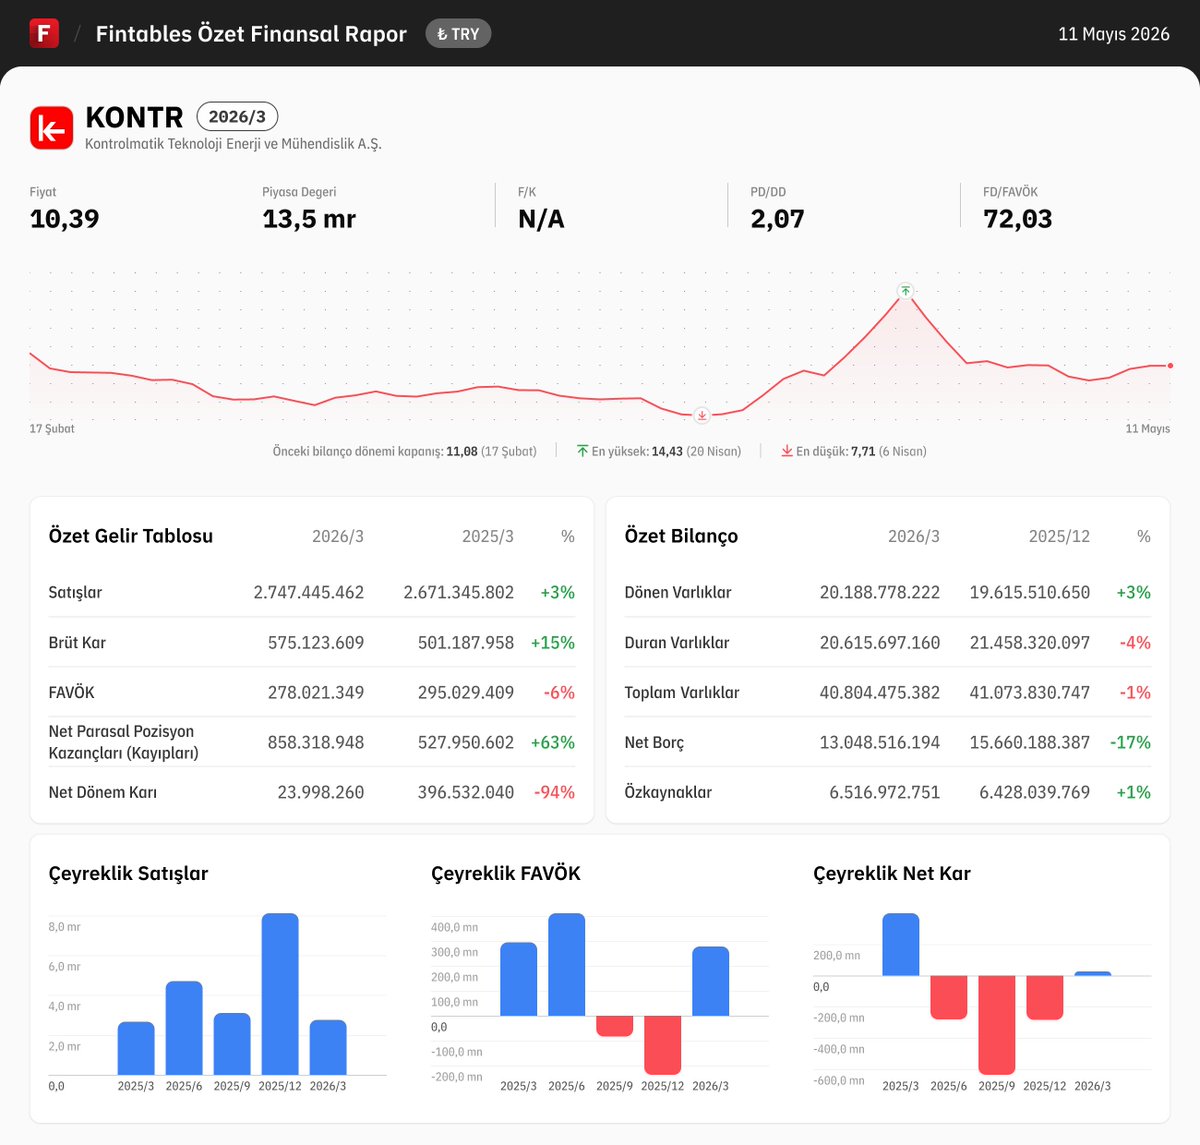Click the Net Borç -17% change
This screenshot has height=1145, width=1200.
pyautogui.click(x=1131, y=742)
